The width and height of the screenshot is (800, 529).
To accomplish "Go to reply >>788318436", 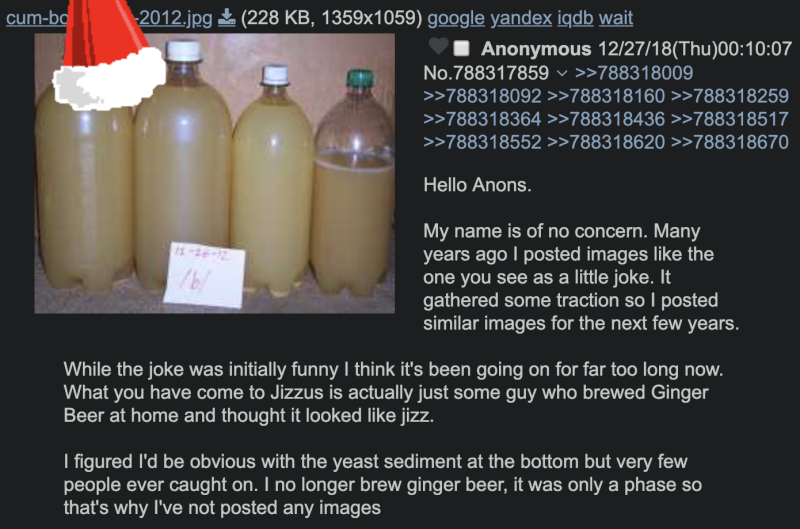I will tap(606, 119).
